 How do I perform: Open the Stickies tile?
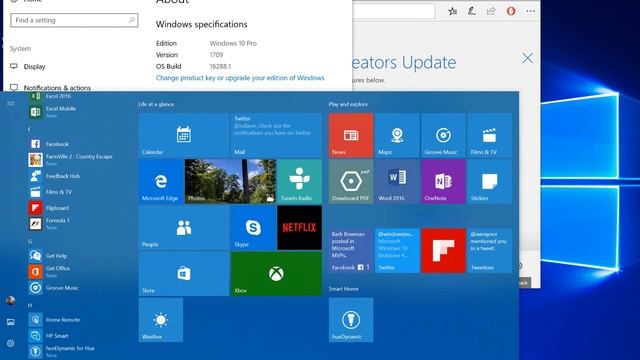pos(489,181)
